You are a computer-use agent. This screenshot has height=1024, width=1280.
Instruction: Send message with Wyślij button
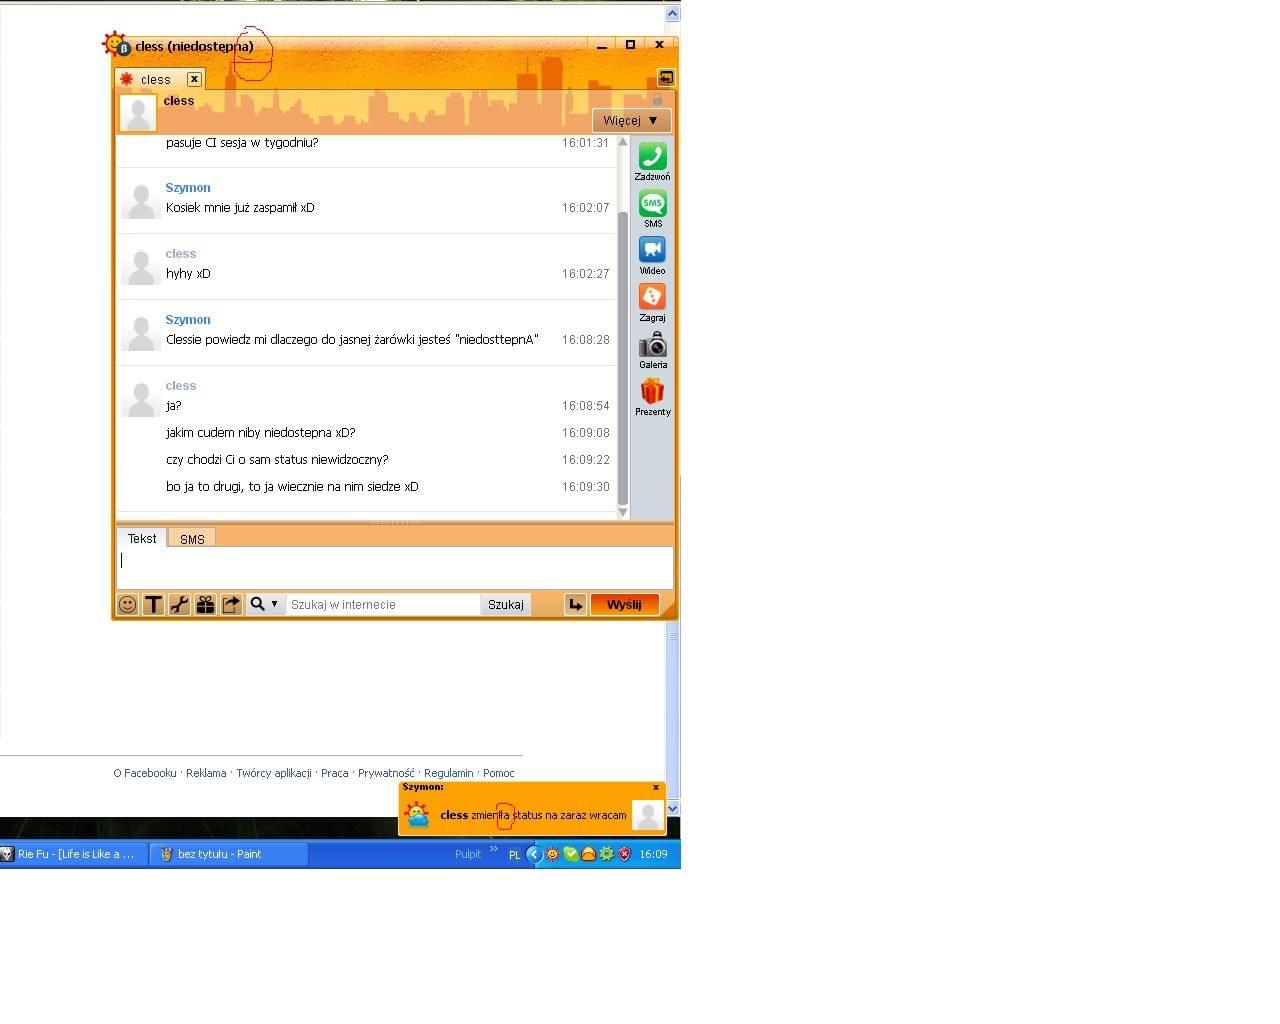pos(624,604)
